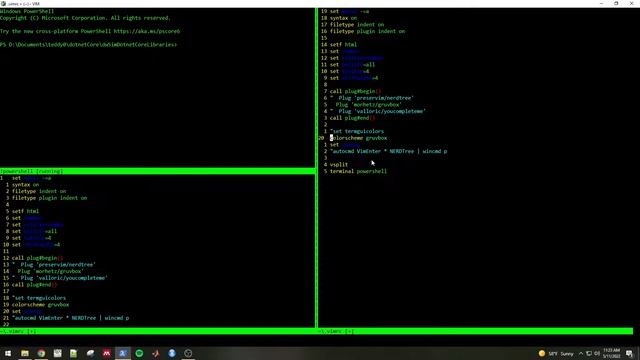Click the autocmd VimEnter line in the bottom-left pane
The height and width of the screenshot is (360, 640).
click(71, 318)
